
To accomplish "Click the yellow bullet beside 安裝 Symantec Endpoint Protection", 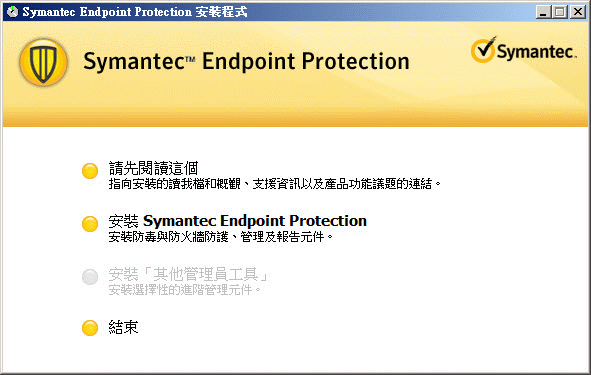I will pos(90,224).
